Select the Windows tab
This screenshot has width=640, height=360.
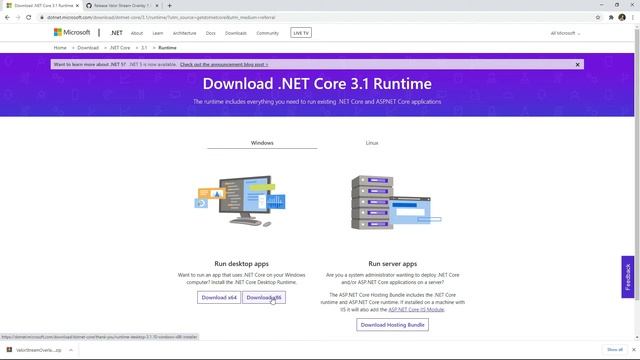tap(262, 143)
